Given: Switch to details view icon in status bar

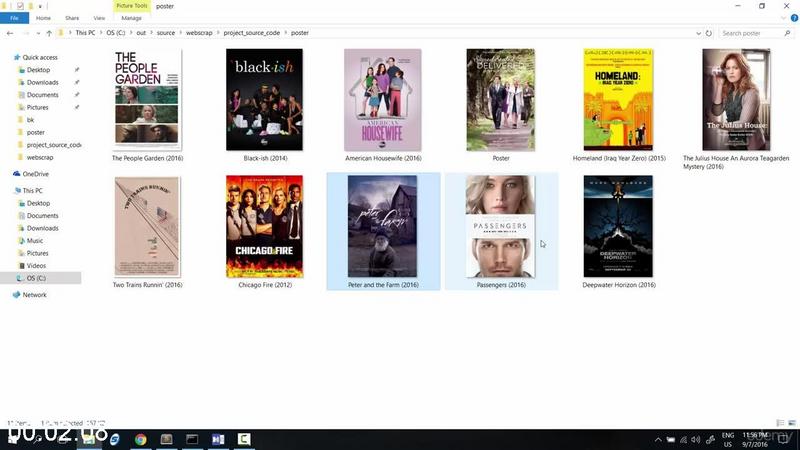Looking at the screenshot, I should pyautogui.click(x=780, y=423).
